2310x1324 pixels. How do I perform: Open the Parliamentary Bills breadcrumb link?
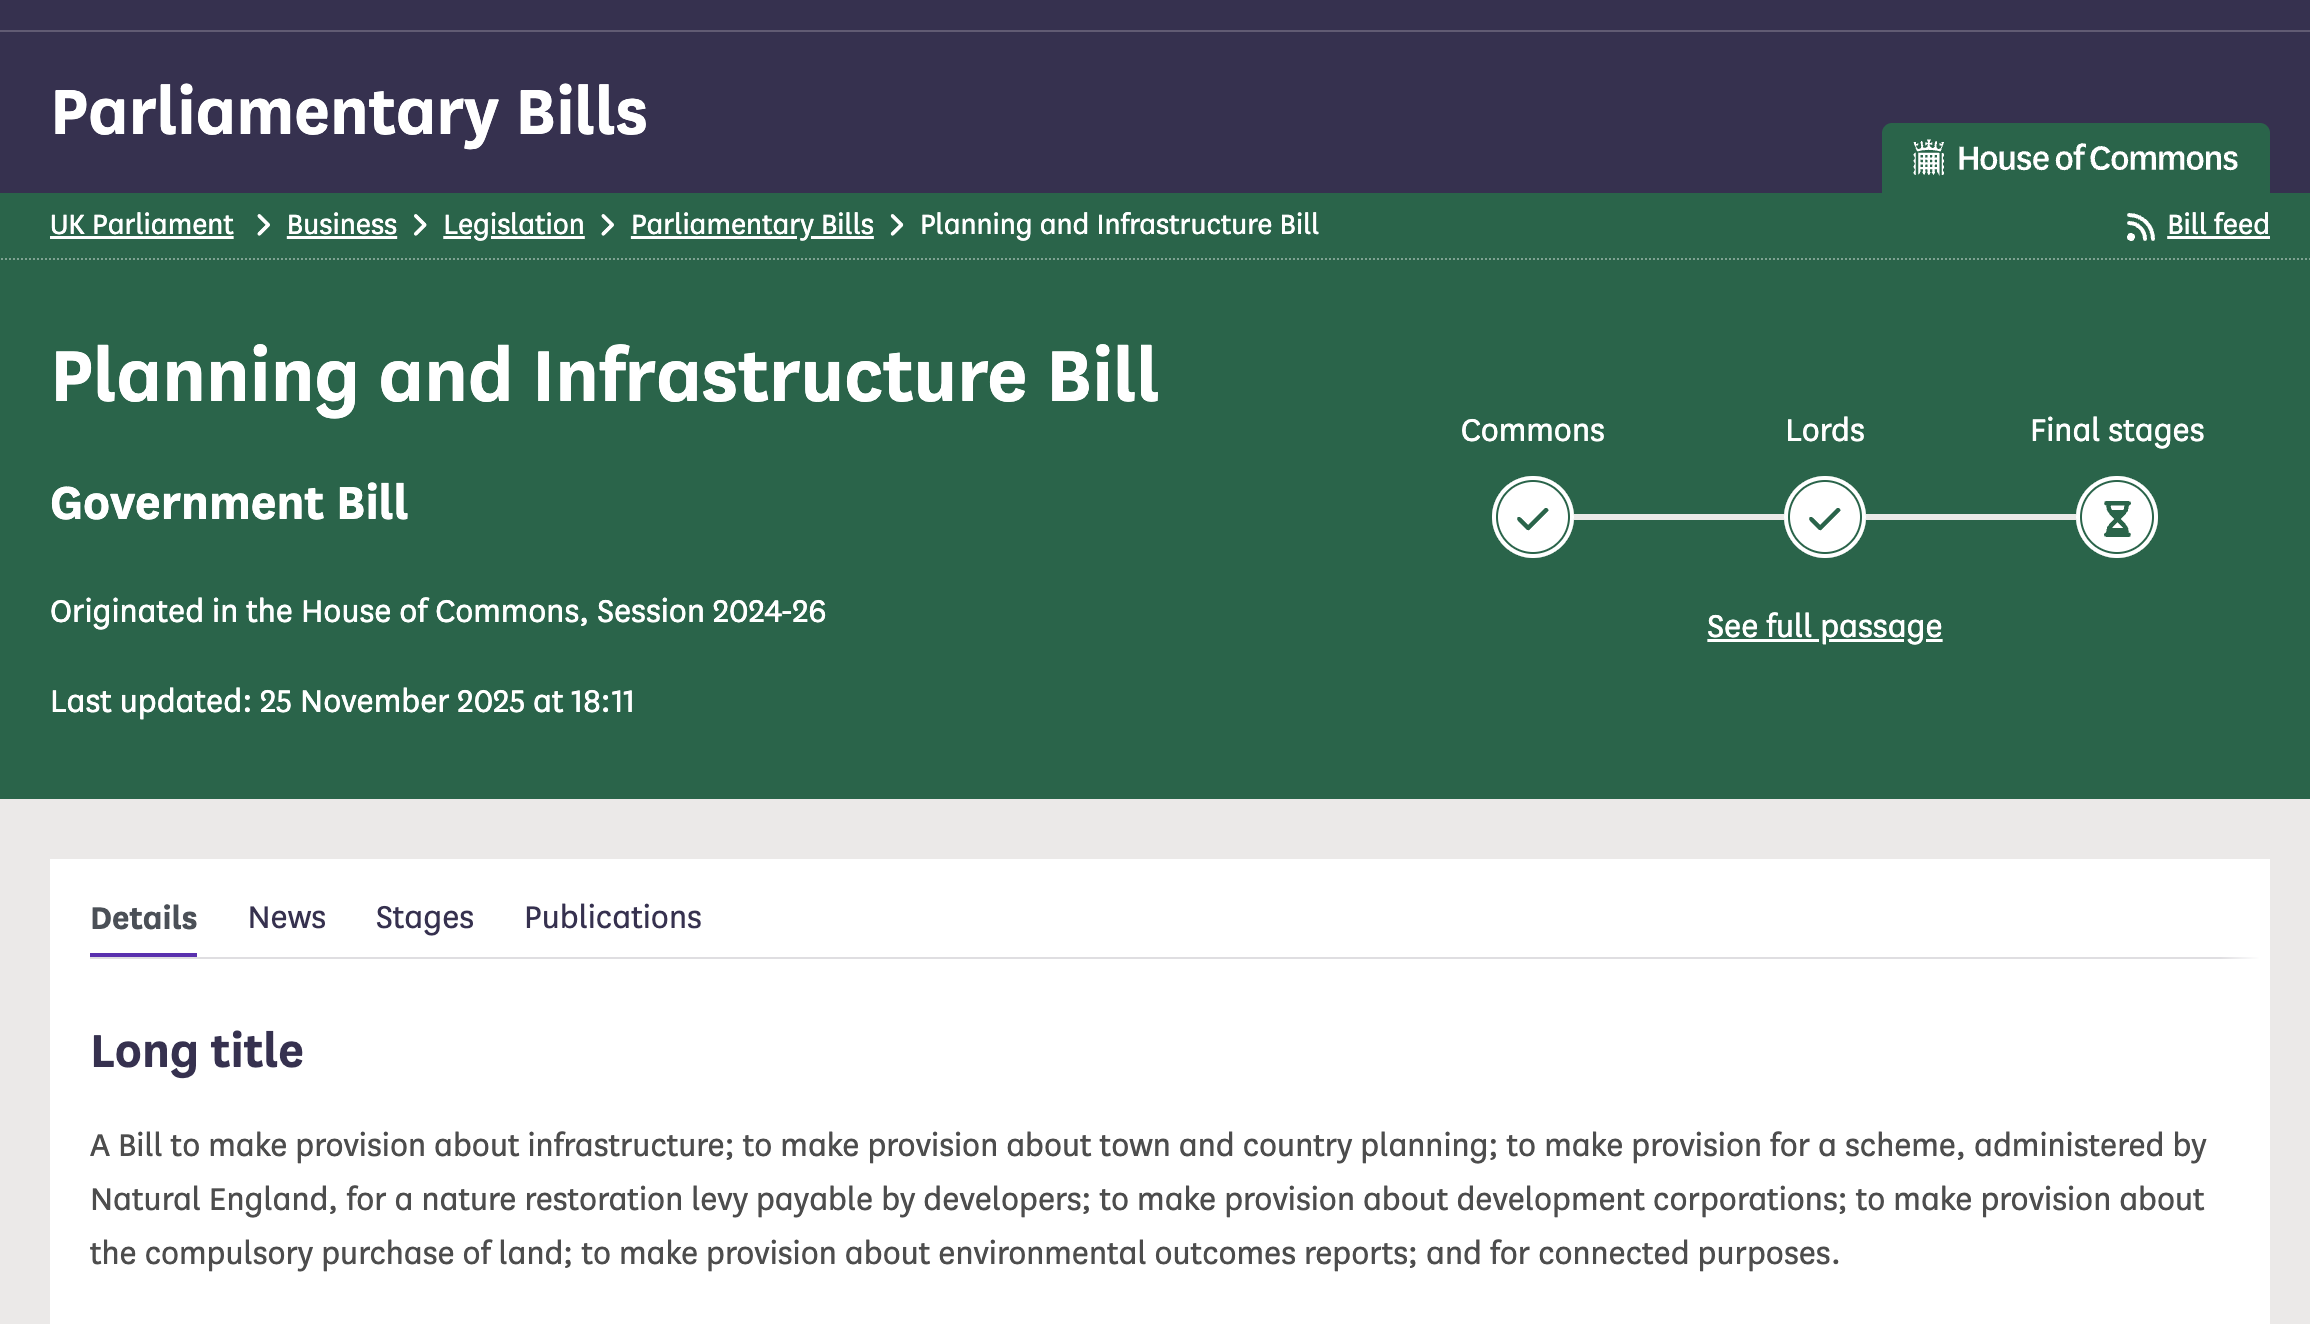(x=752, y=226)
